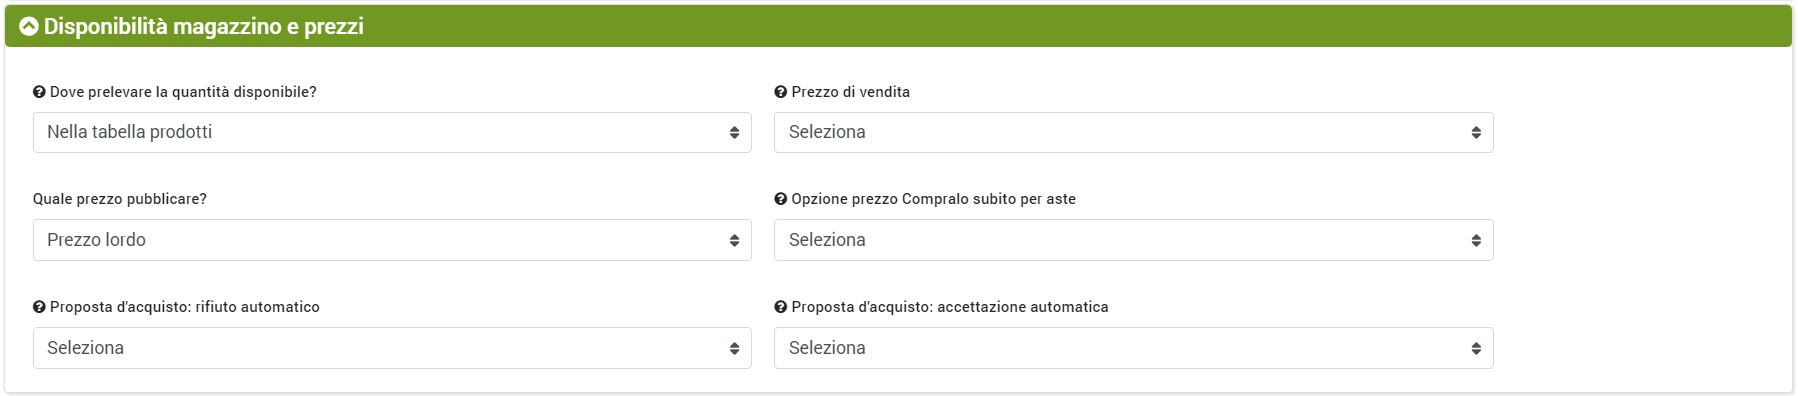Open the 'Nella tabella prodotti' dropdown

(392, 132)
